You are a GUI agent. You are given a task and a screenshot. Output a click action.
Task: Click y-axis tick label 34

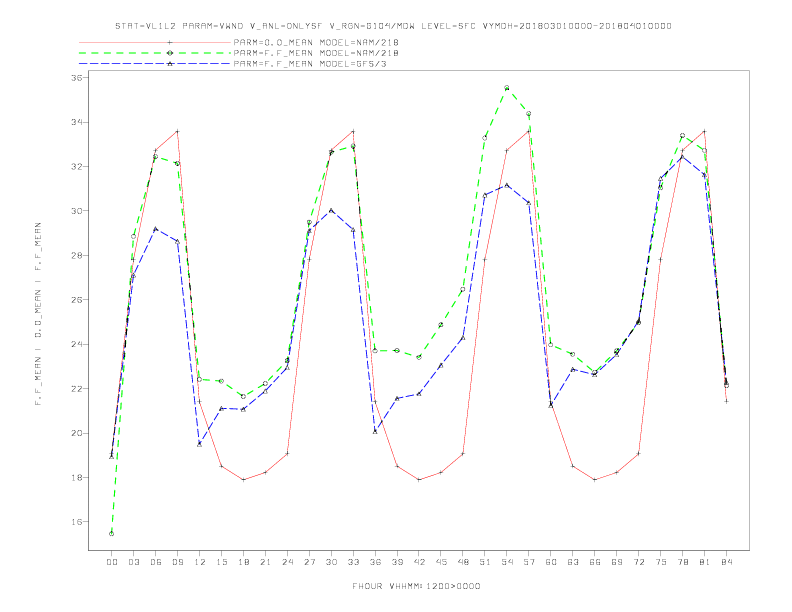(76, 122)
